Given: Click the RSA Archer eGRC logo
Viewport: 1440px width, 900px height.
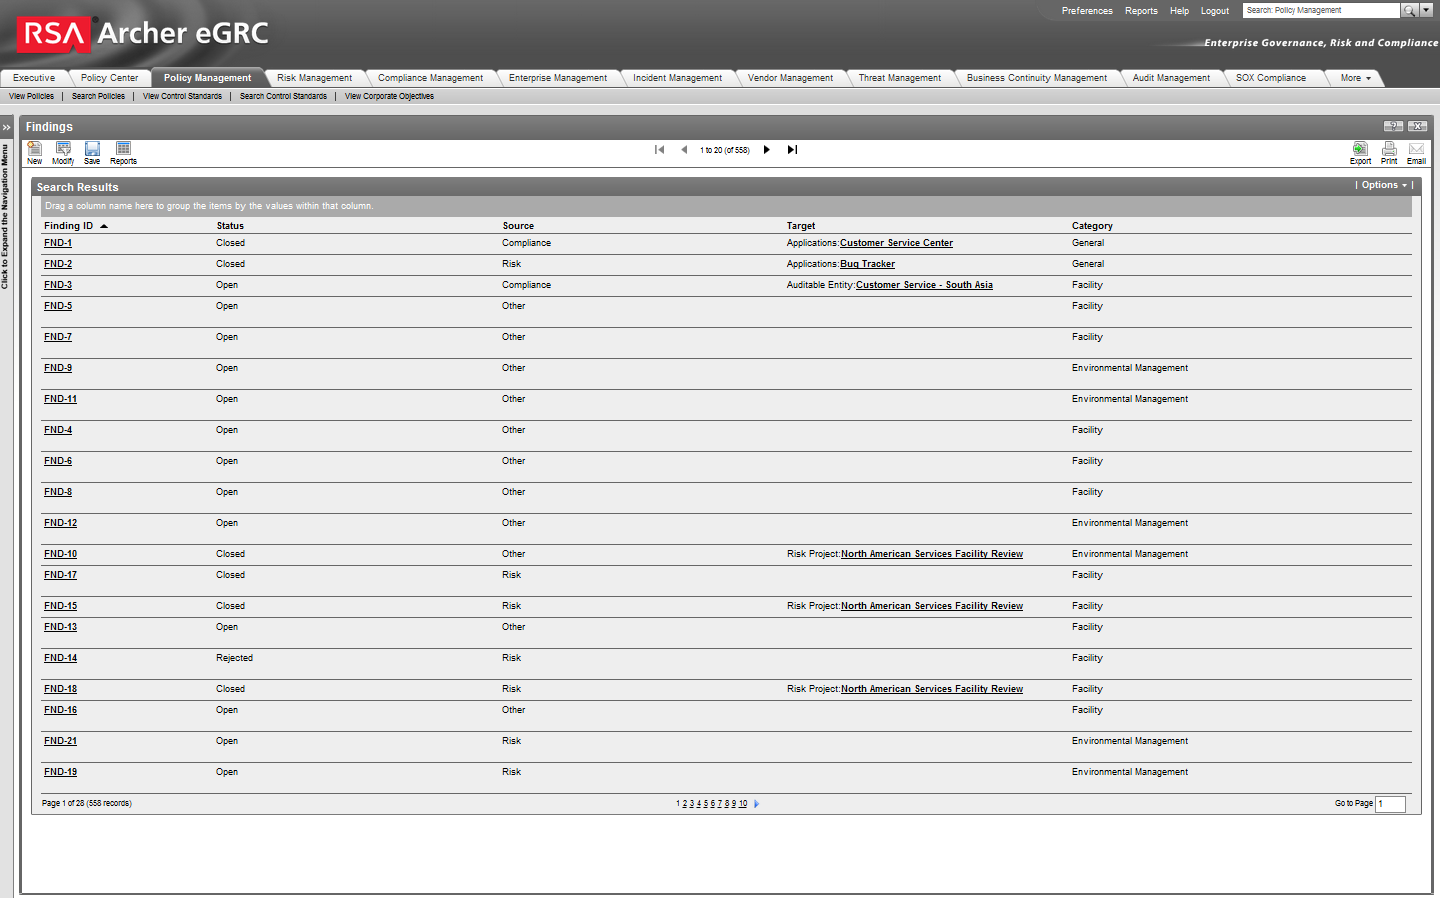Looking at the screenshot, I should coord(143,33).
